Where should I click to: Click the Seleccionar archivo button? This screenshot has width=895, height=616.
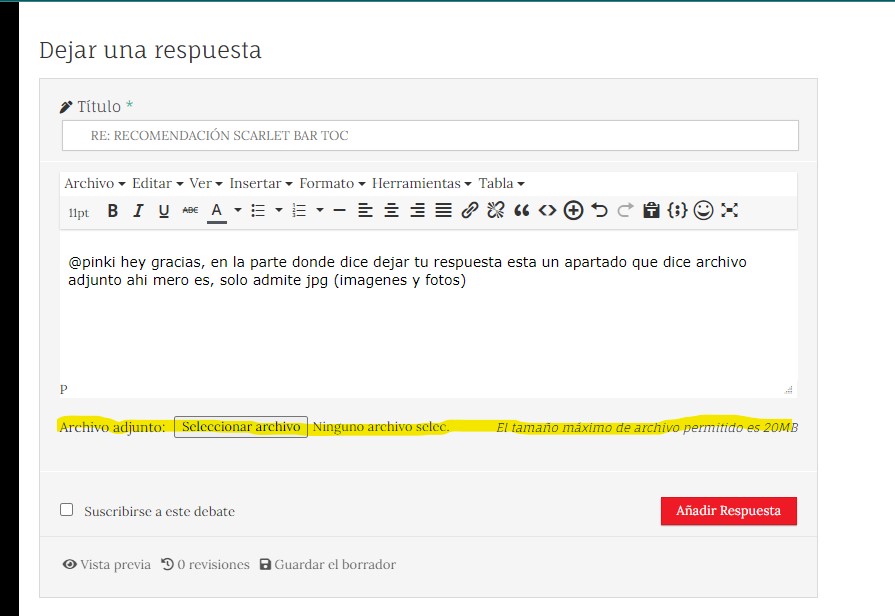pos(241,427)
